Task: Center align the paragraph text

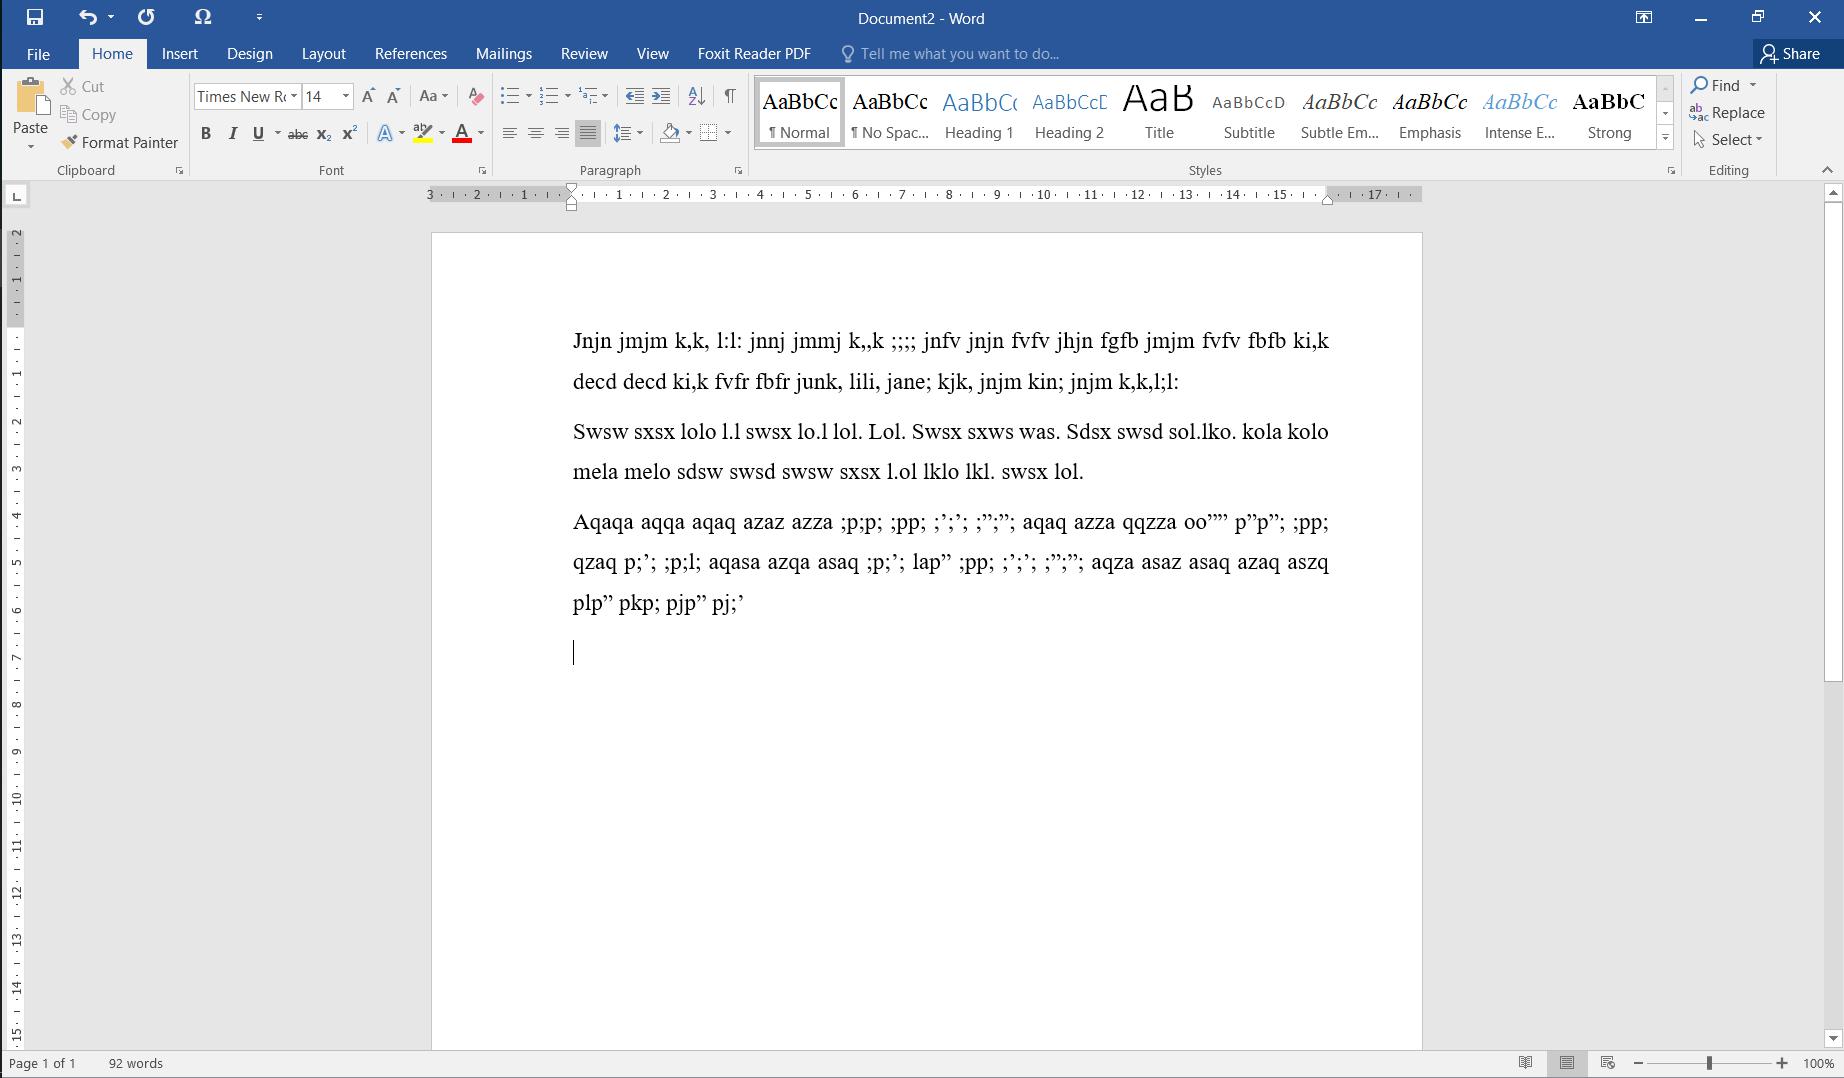Action: point(536,134)
